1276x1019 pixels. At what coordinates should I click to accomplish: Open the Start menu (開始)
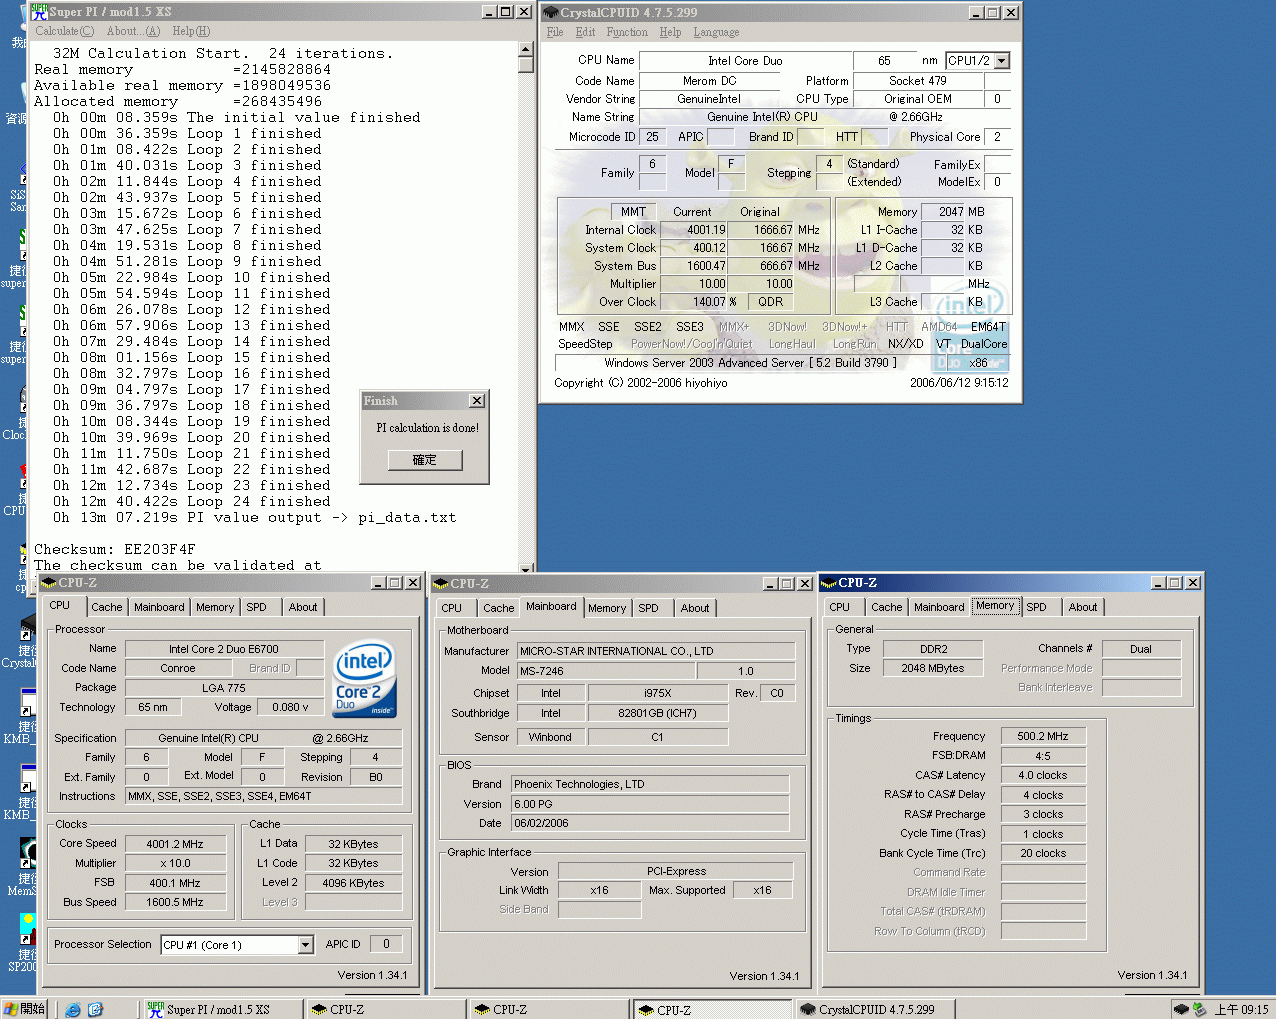click(x=25, y=1009)
